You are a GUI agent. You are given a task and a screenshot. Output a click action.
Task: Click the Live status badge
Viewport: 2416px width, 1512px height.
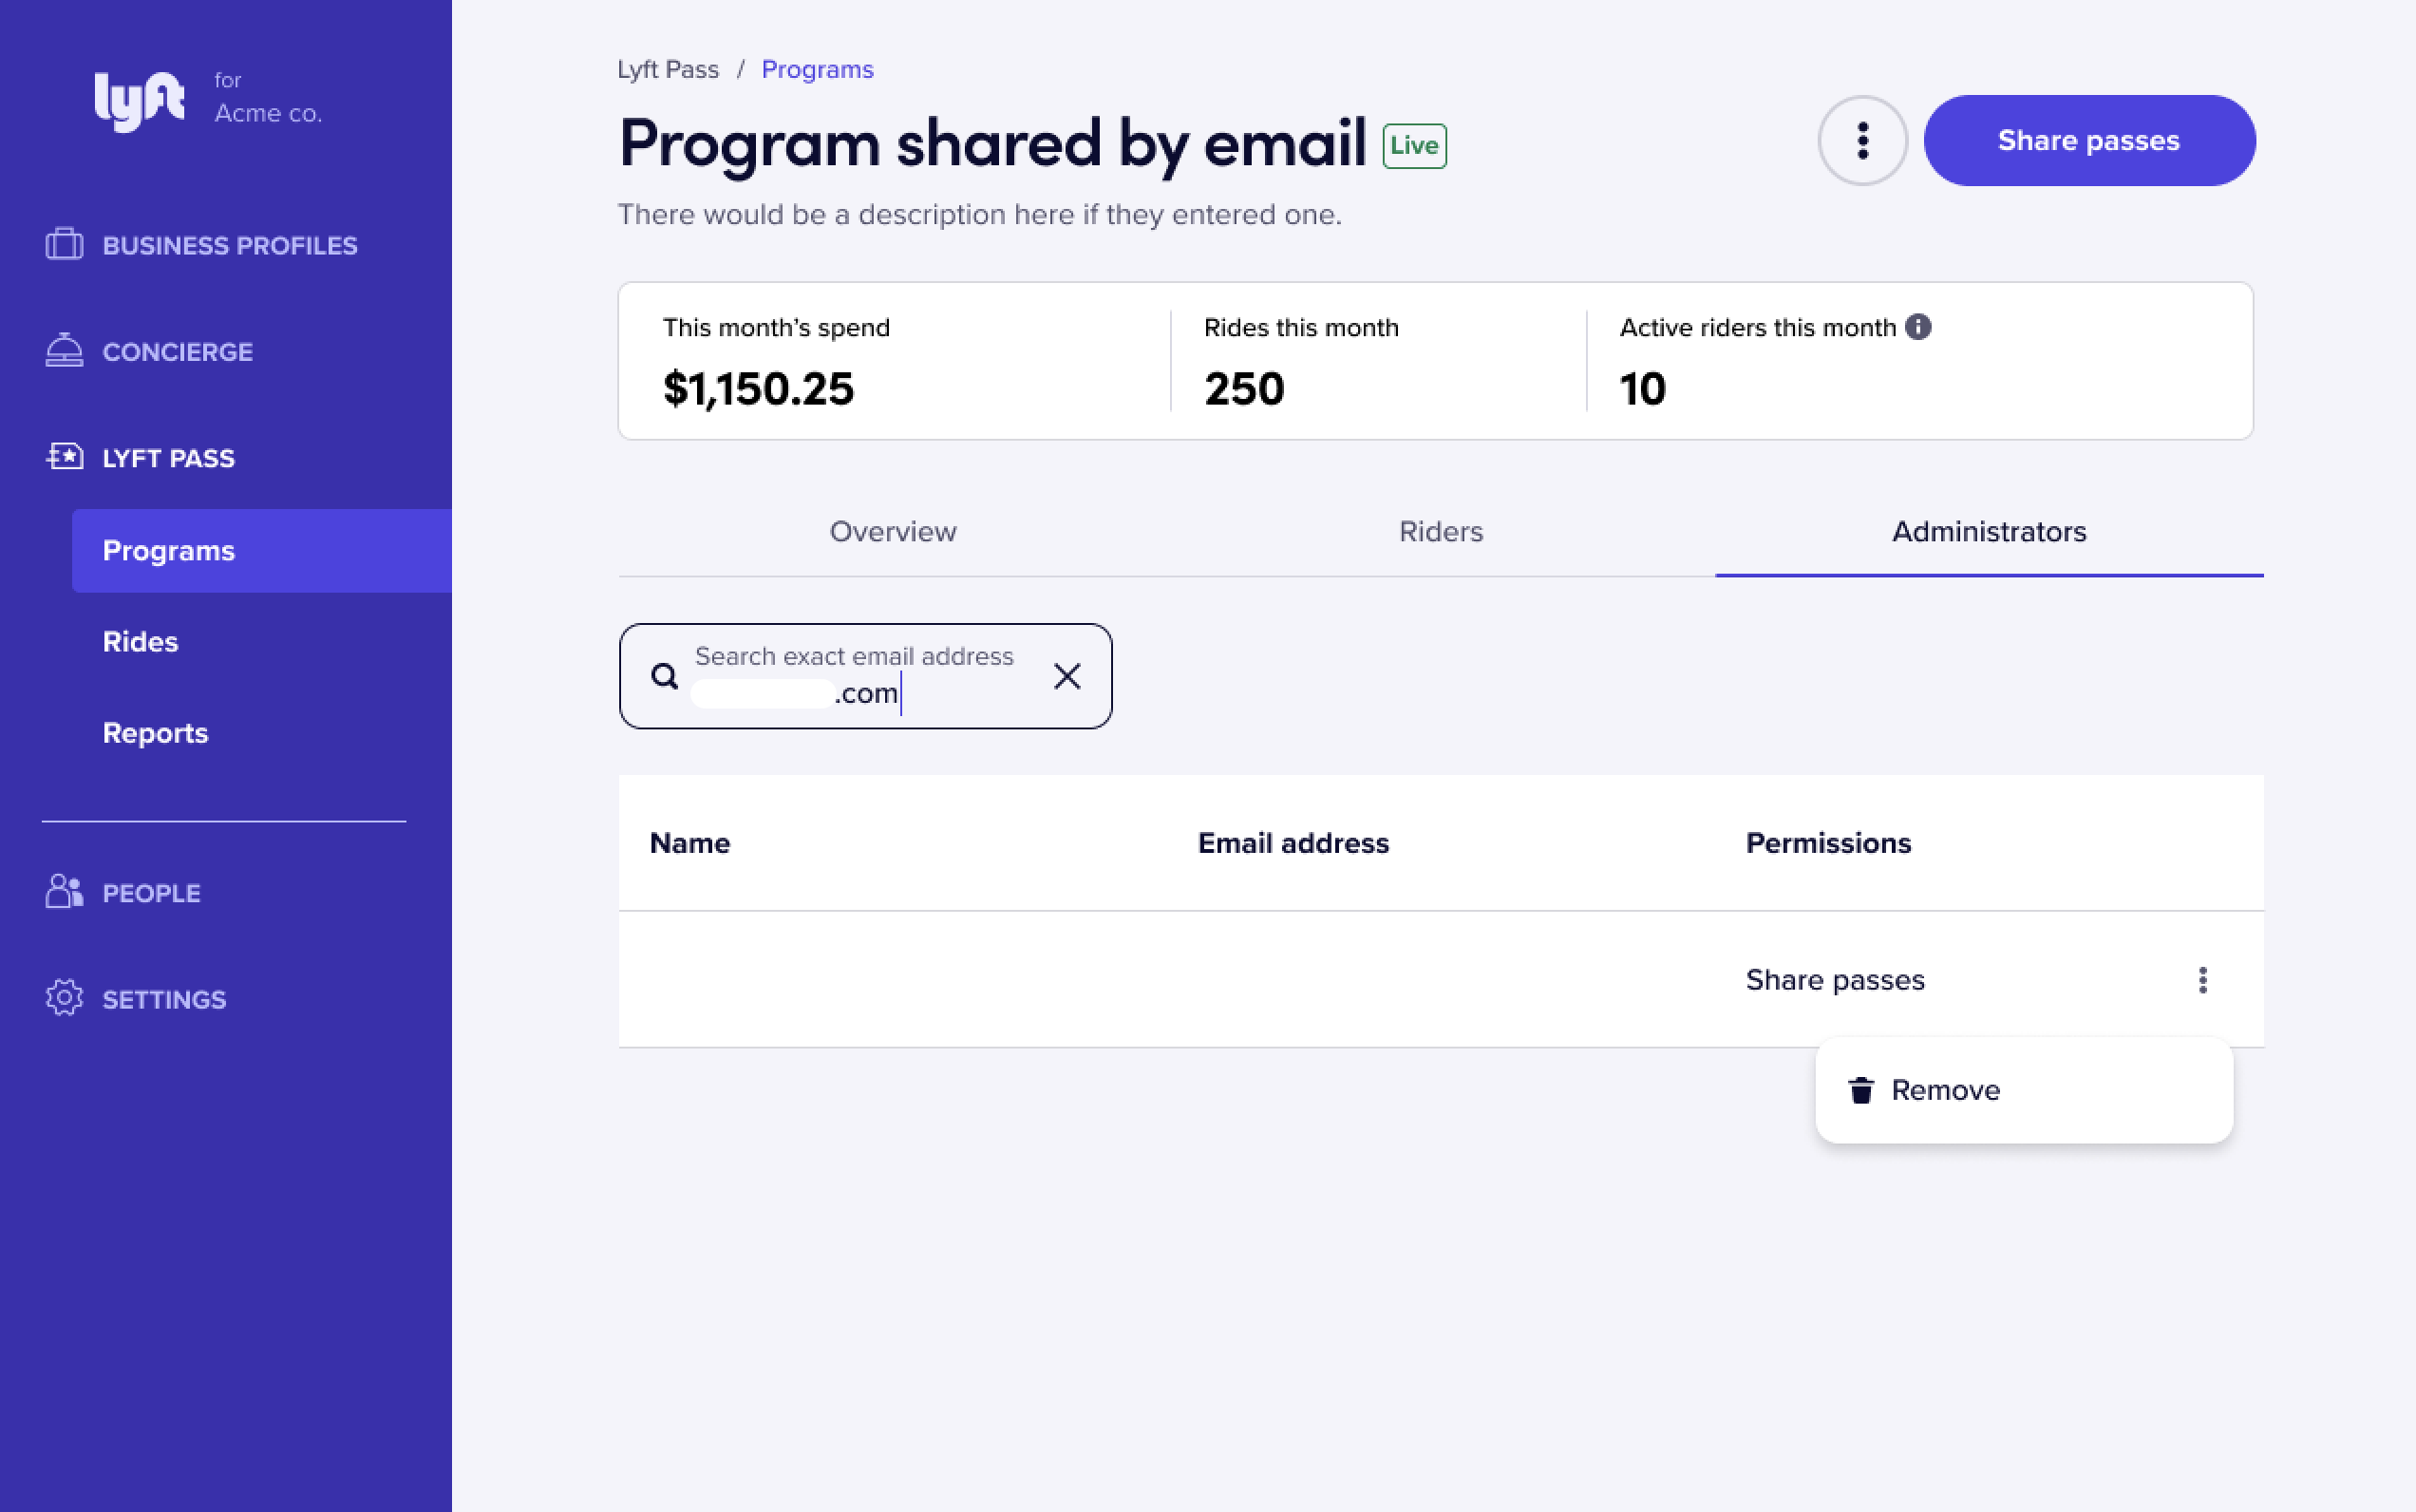pyautogui.click(x=1414, y=146)
